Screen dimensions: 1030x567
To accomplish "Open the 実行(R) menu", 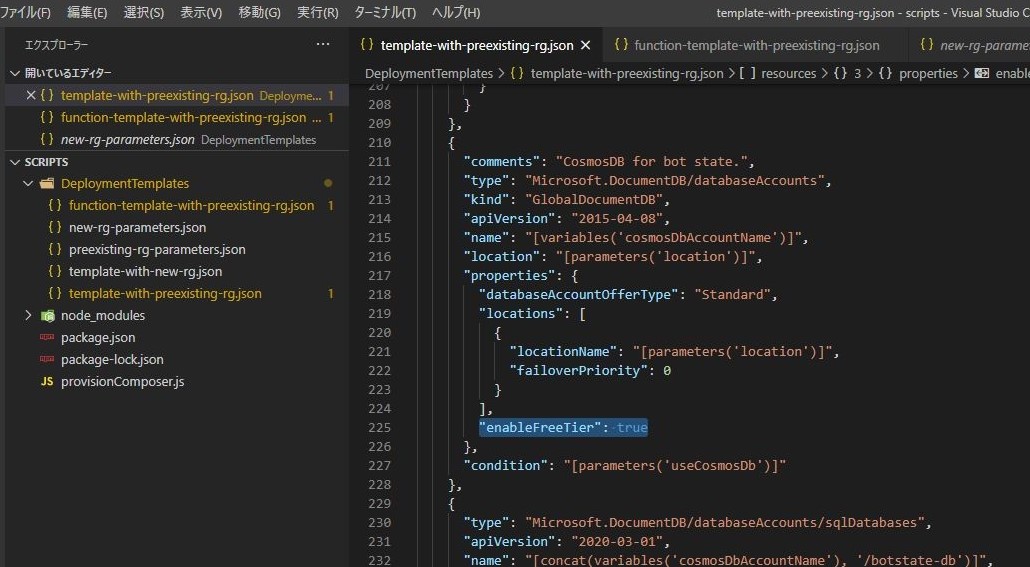I will click(x=317, y=12).
